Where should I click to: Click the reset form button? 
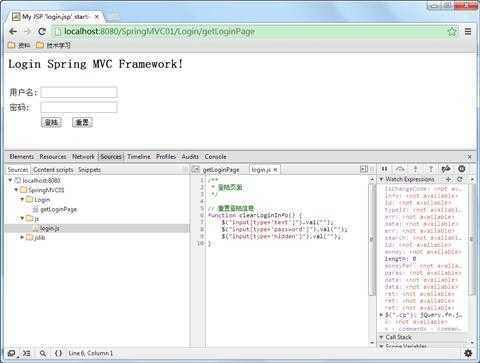(82, 122)
